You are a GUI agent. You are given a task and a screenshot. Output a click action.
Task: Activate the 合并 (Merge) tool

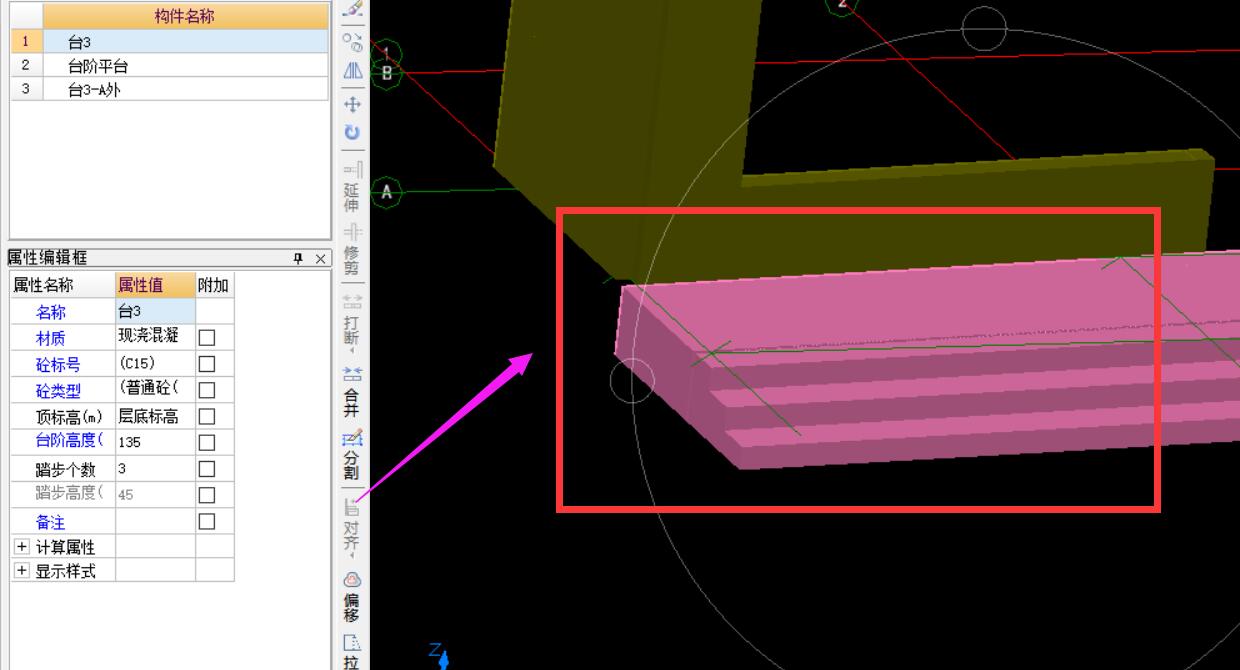(x=352, y=392)
